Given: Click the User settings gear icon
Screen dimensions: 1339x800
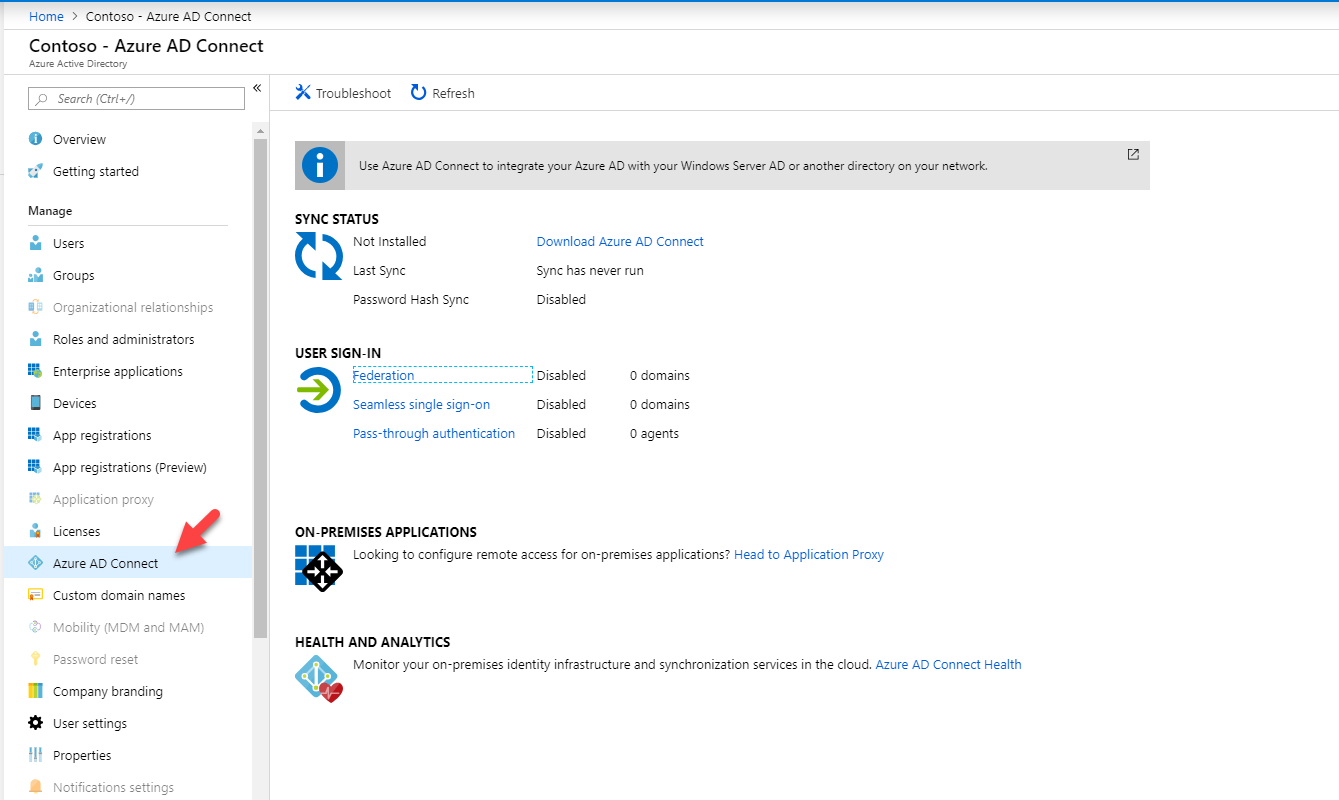Looking at the screenshot, I should pyautogui.click(x=36, y=723).
